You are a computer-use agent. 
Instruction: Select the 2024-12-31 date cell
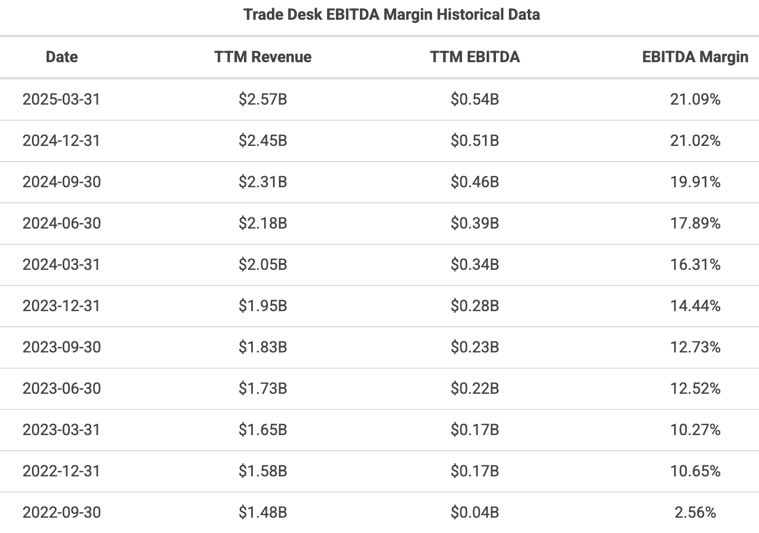pyautogui.click(x=61, y=140)
